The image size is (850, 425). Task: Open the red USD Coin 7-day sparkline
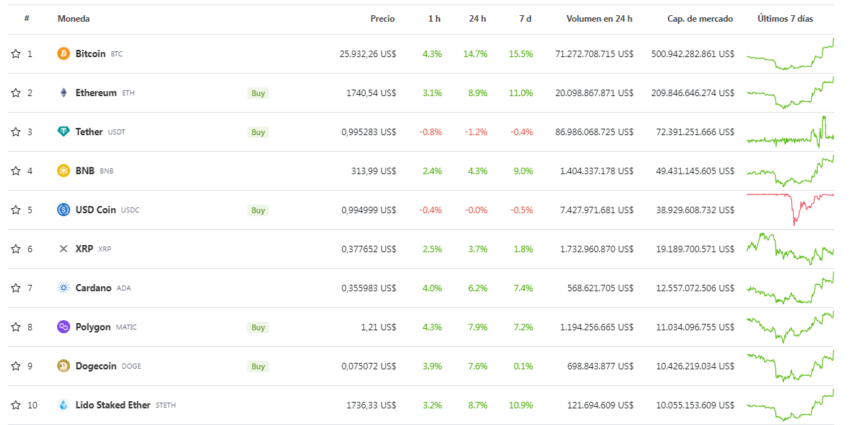[x=790, y=208]
